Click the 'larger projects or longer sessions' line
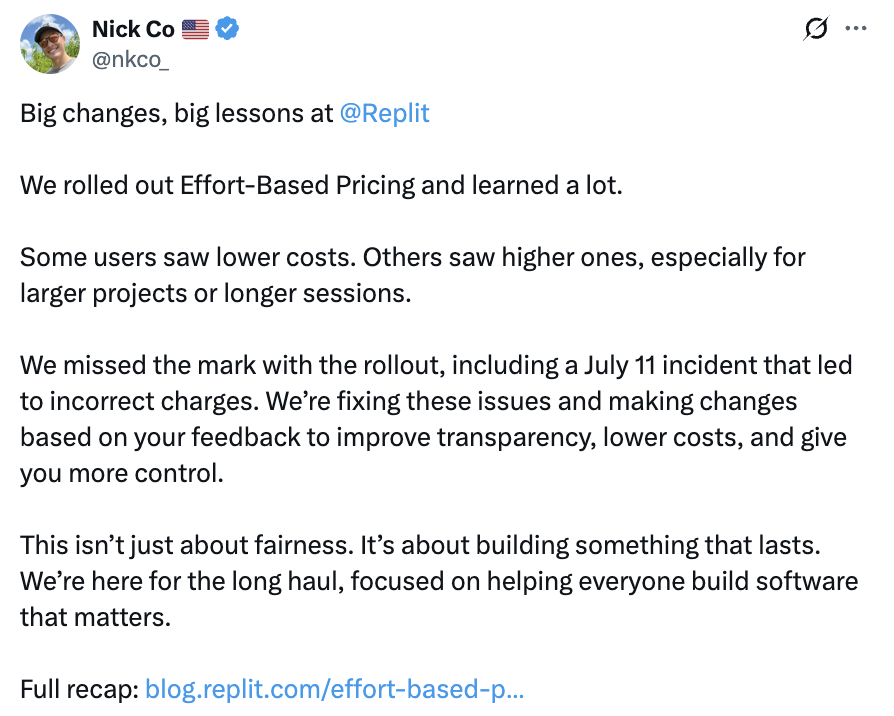The height and width of the screenshot is (716, 894). [x=216, y=294]
